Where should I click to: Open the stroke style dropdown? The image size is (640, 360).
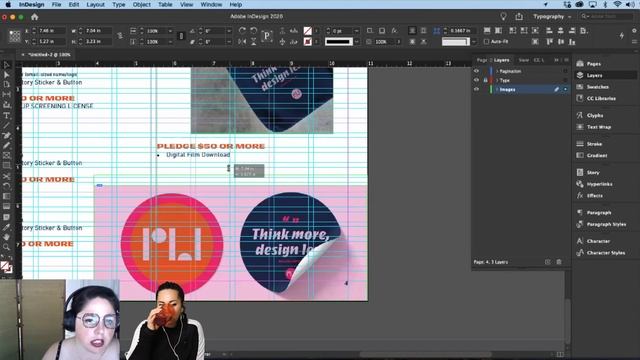click(356, 41)
